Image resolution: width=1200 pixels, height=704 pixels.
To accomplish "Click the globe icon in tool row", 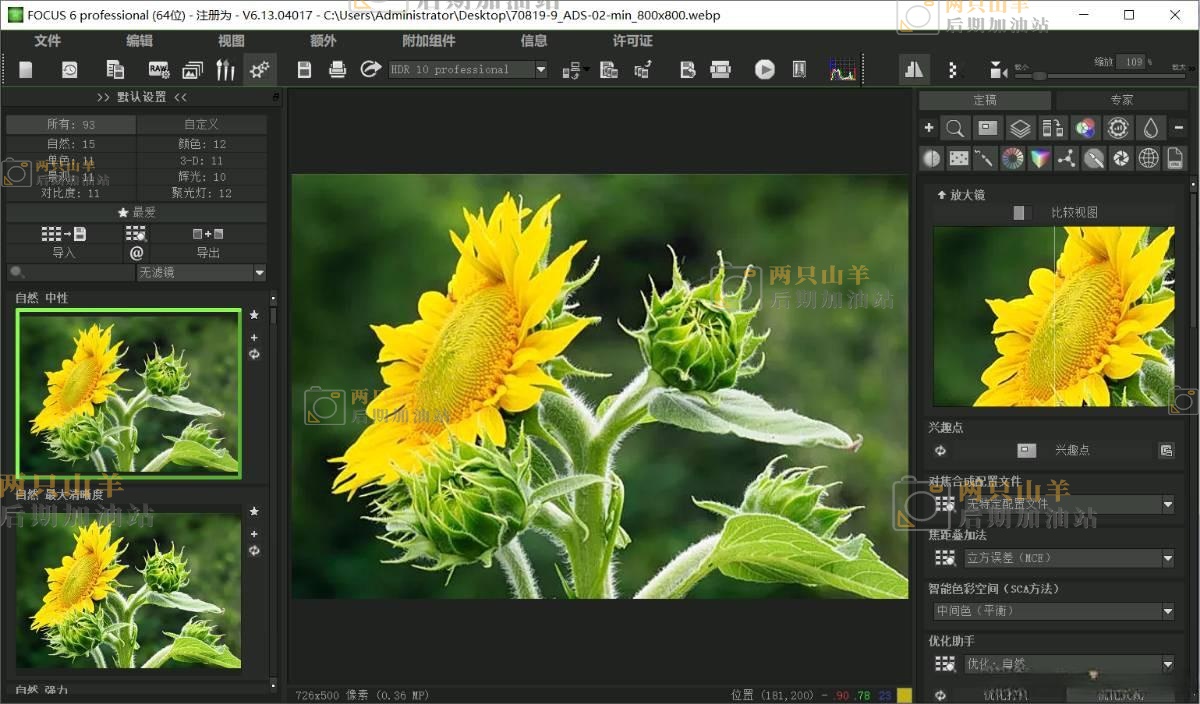I will click(1148, 158).
